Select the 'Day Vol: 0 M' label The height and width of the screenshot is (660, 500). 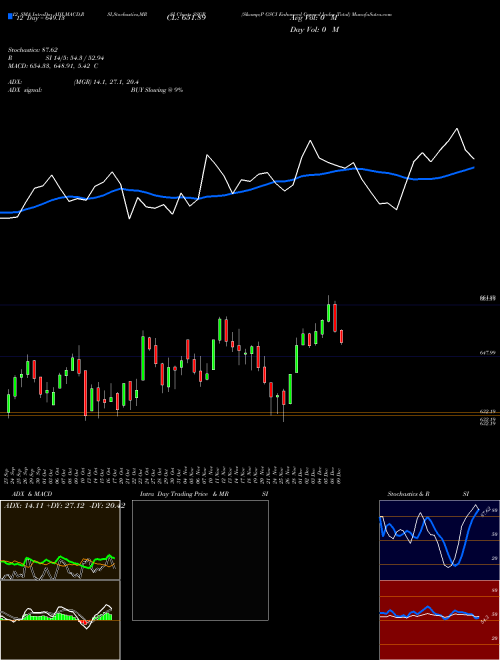tap(315, 30)
